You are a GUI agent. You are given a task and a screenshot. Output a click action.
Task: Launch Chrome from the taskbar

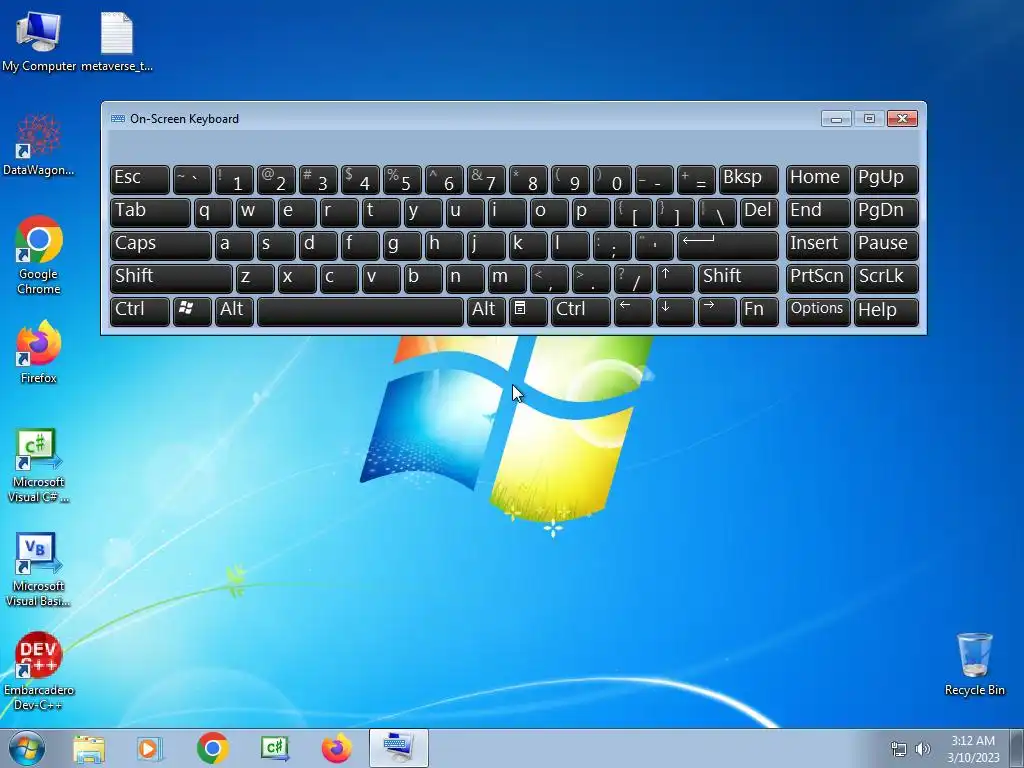click(212, 748)
